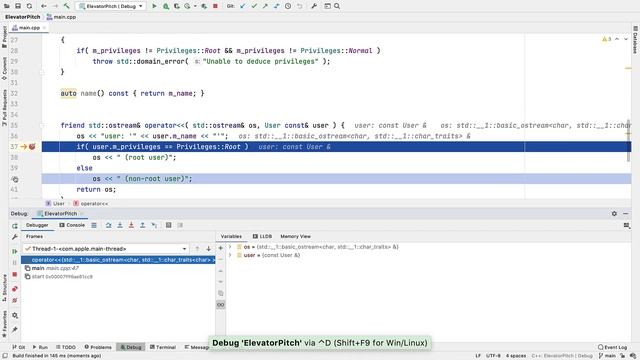This screenshot has height=360, width=640.
Task: Click the 'main' Git branch in status bar
Action: tap(607, 356)
